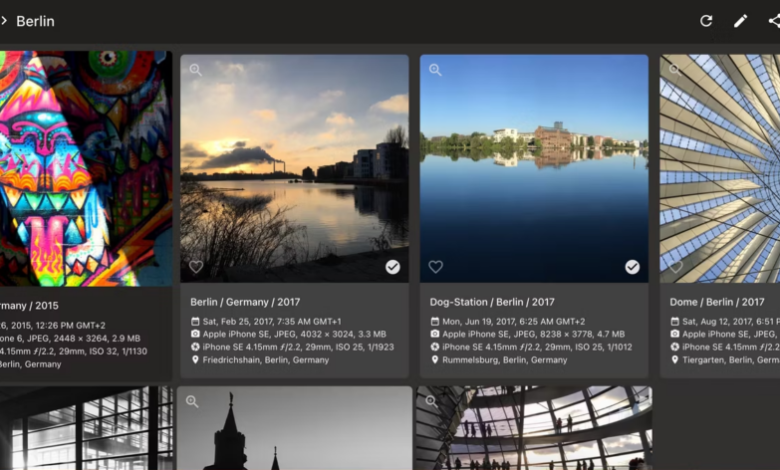Viewport: 780px width, 470px height.
Task: Click the graffiti card info 2448 × 3264, 2.9 MB
Action: point(70,338)
